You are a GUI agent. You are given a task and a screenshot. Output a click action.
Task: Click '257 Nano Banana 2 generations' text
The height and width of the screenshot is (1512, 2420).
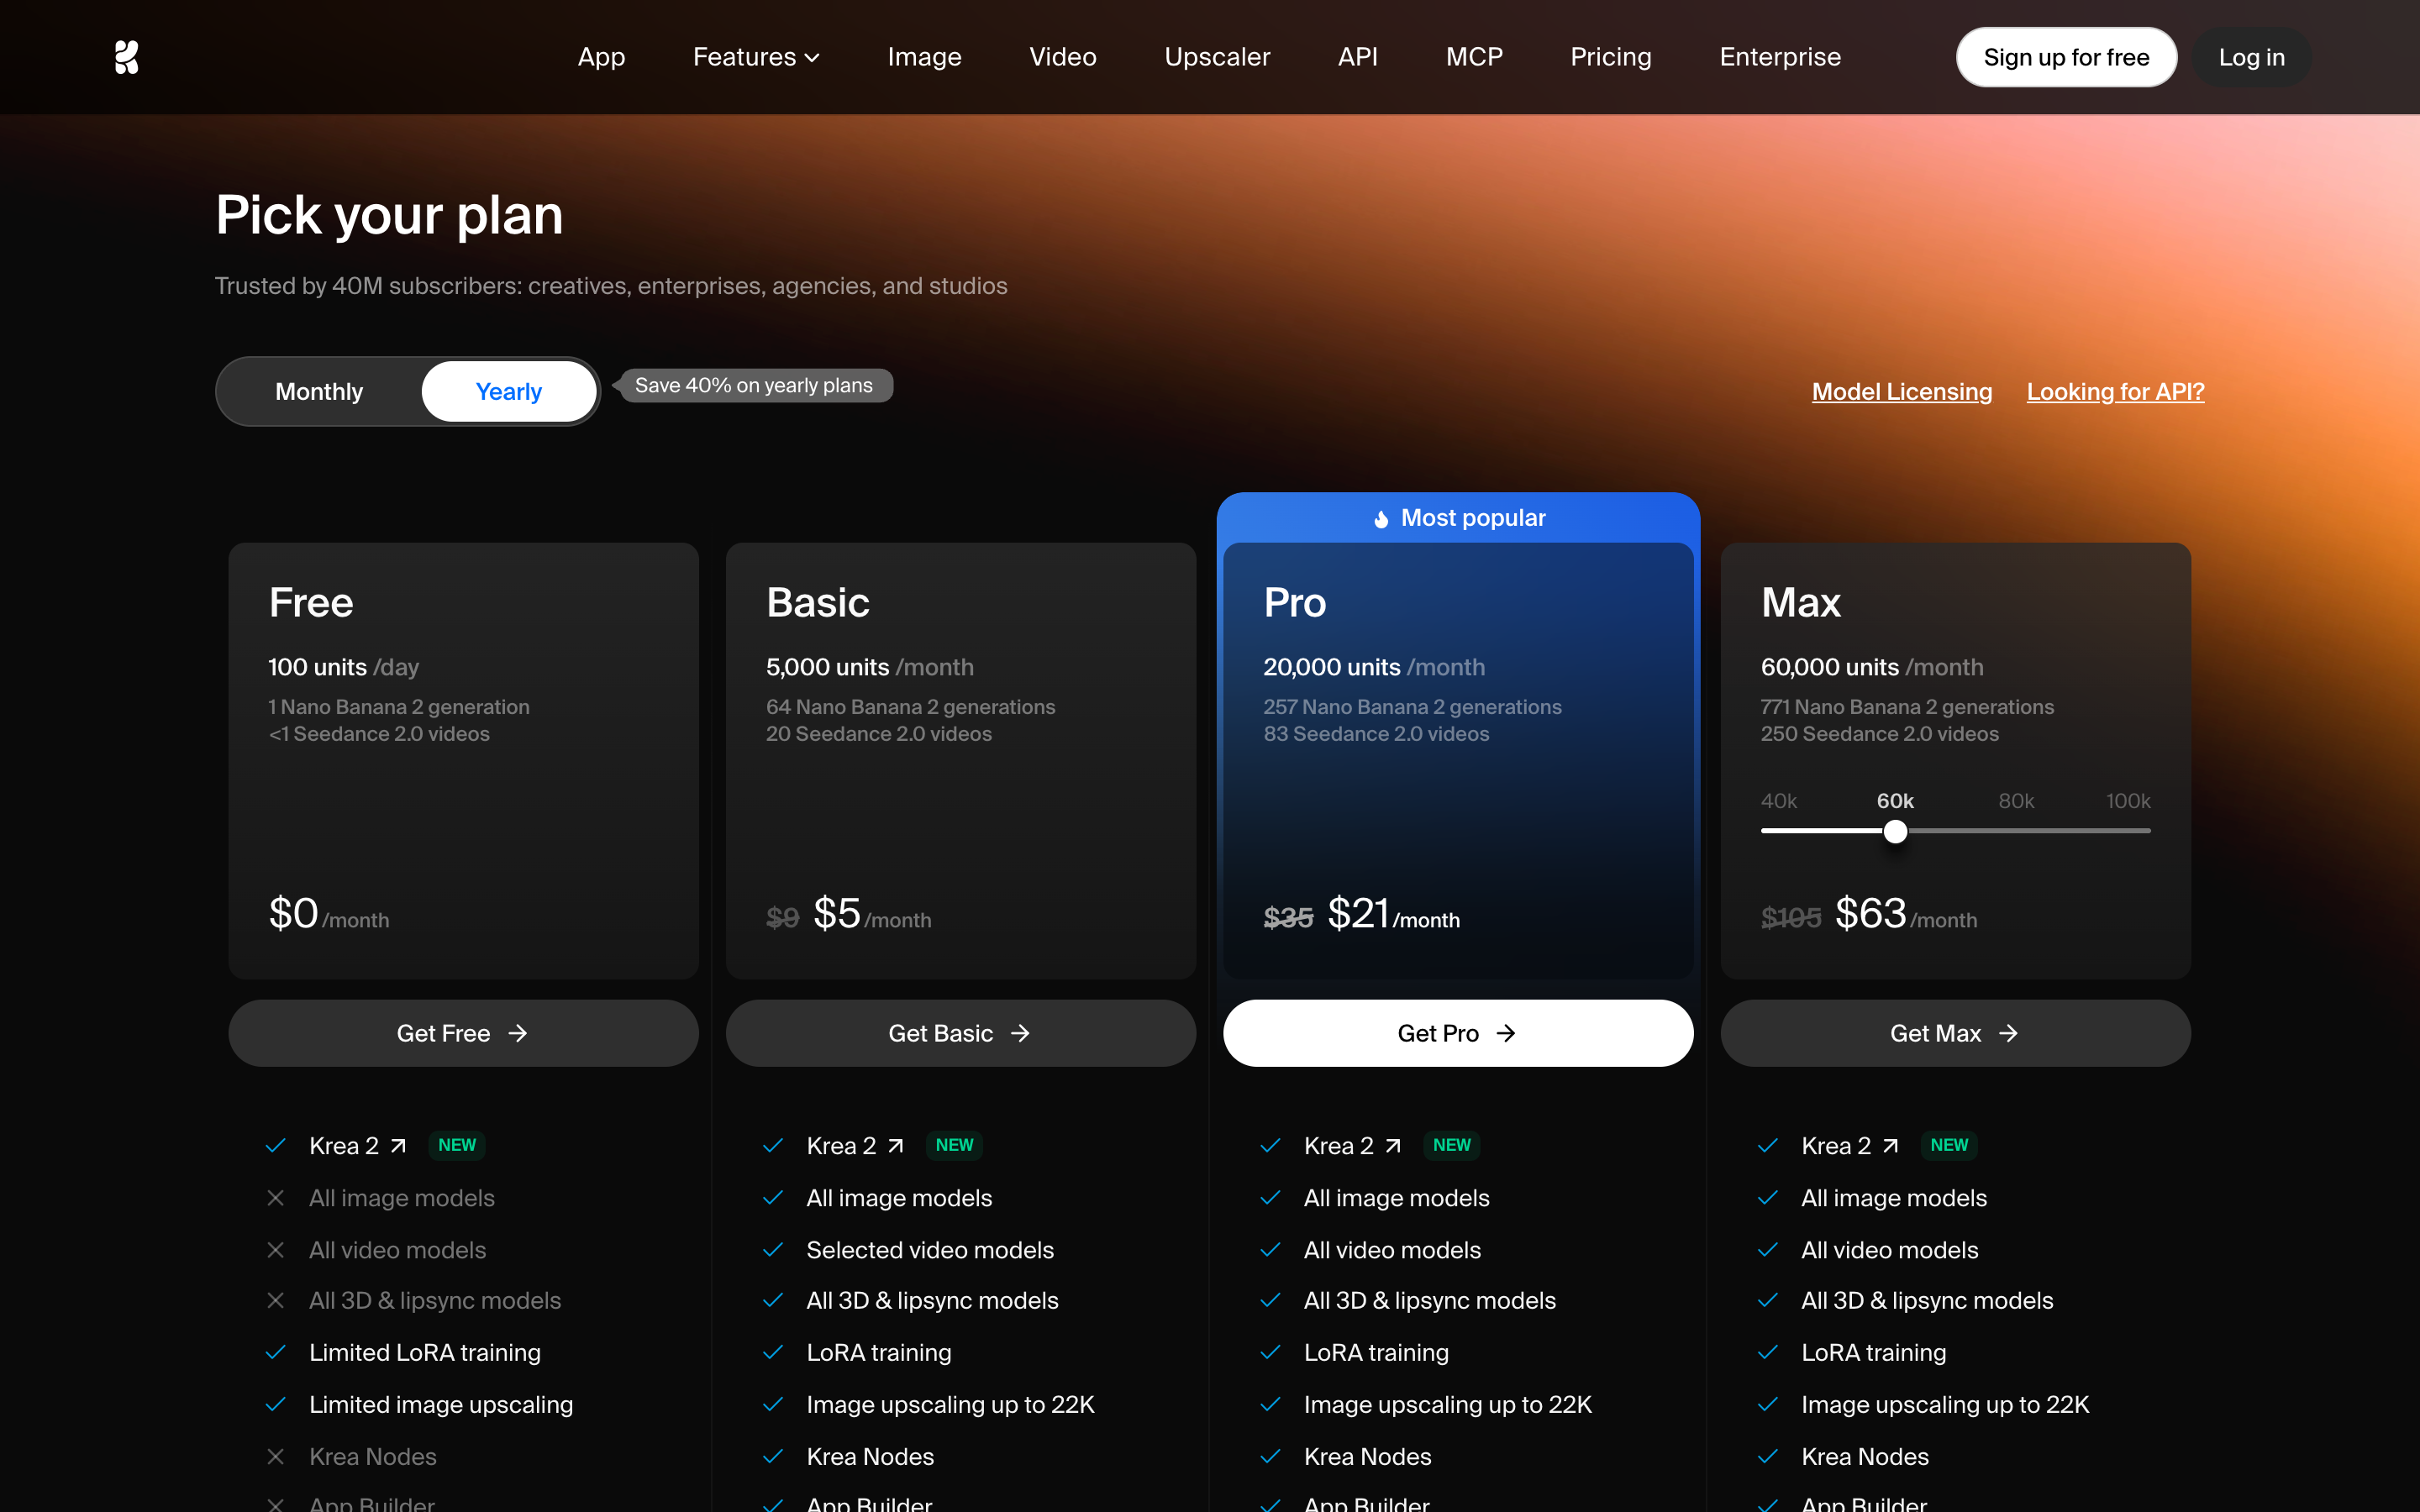tap(1412, 707)
